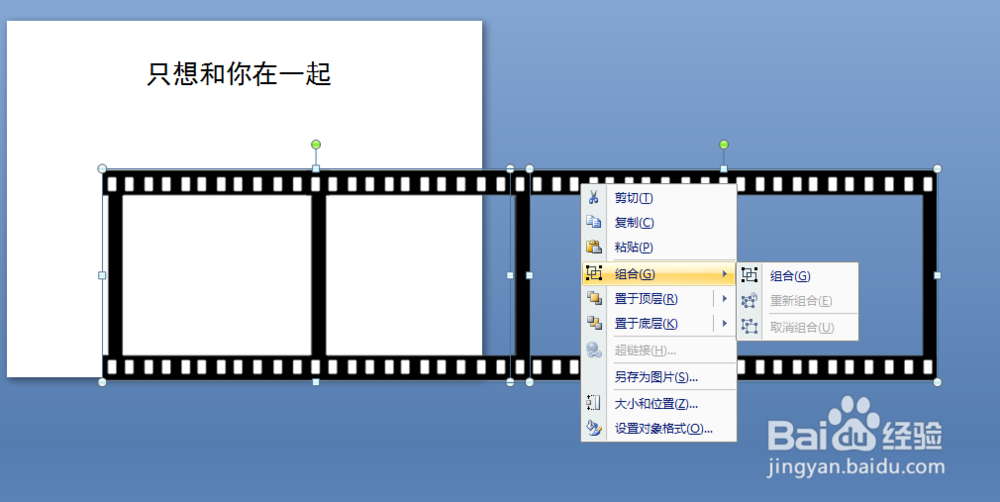
Task: Select 另存为图片(S)... to save as picture
Action: (656, 377)
